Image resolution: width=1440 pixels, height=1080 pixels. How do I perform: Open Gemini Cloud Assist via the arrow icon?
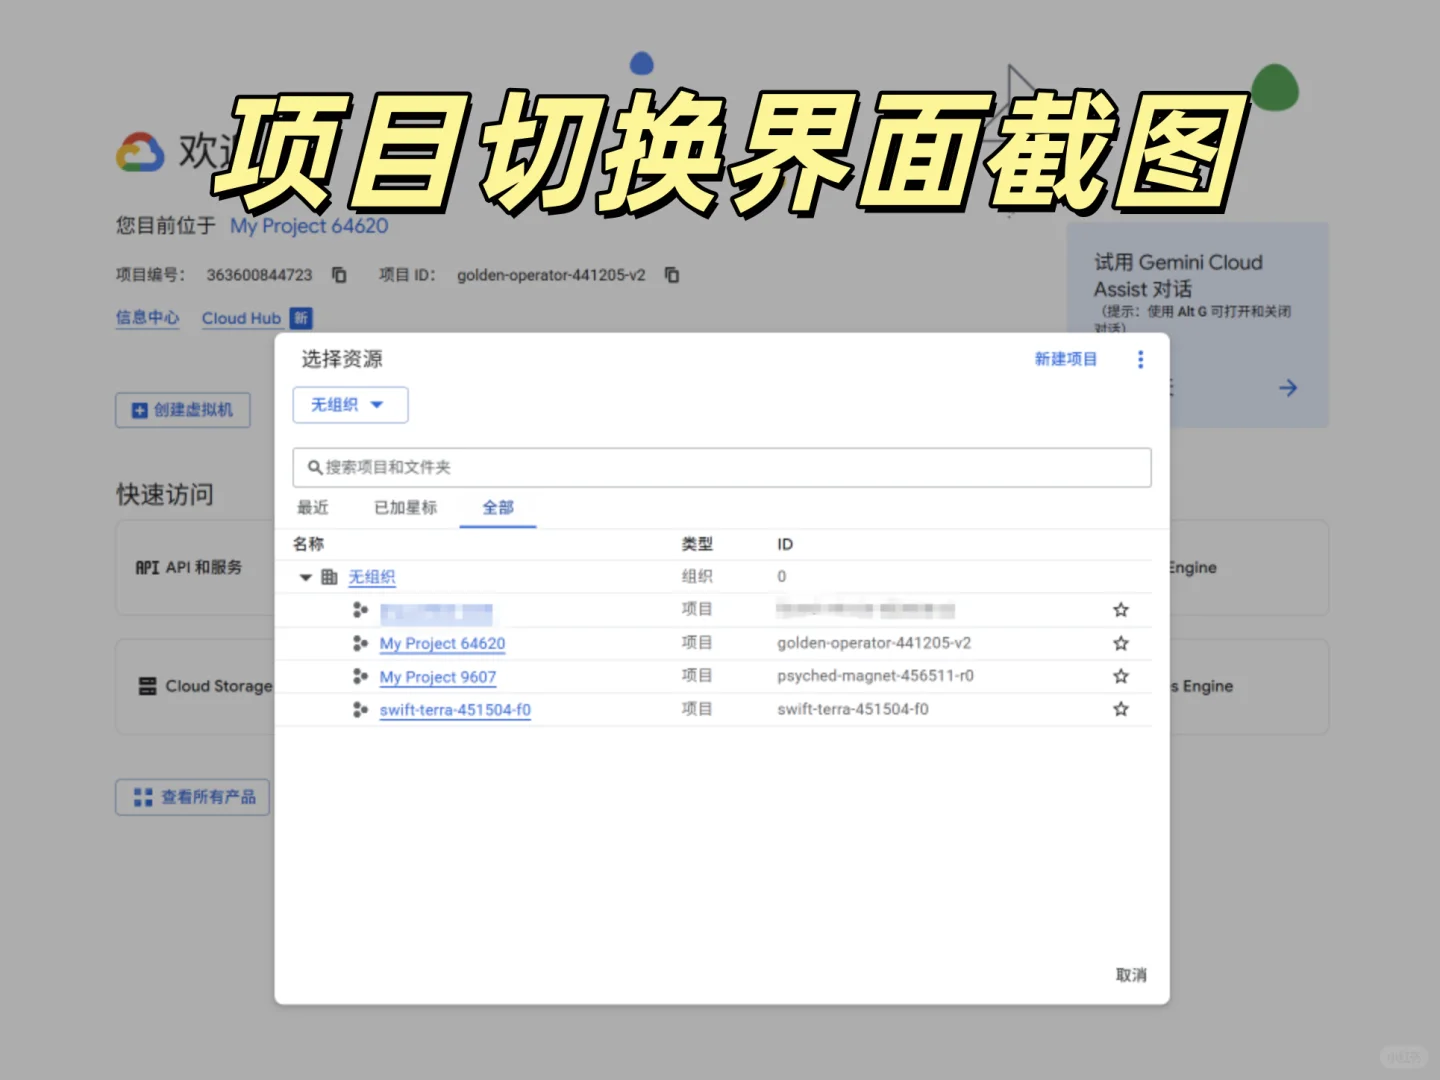1288,387
